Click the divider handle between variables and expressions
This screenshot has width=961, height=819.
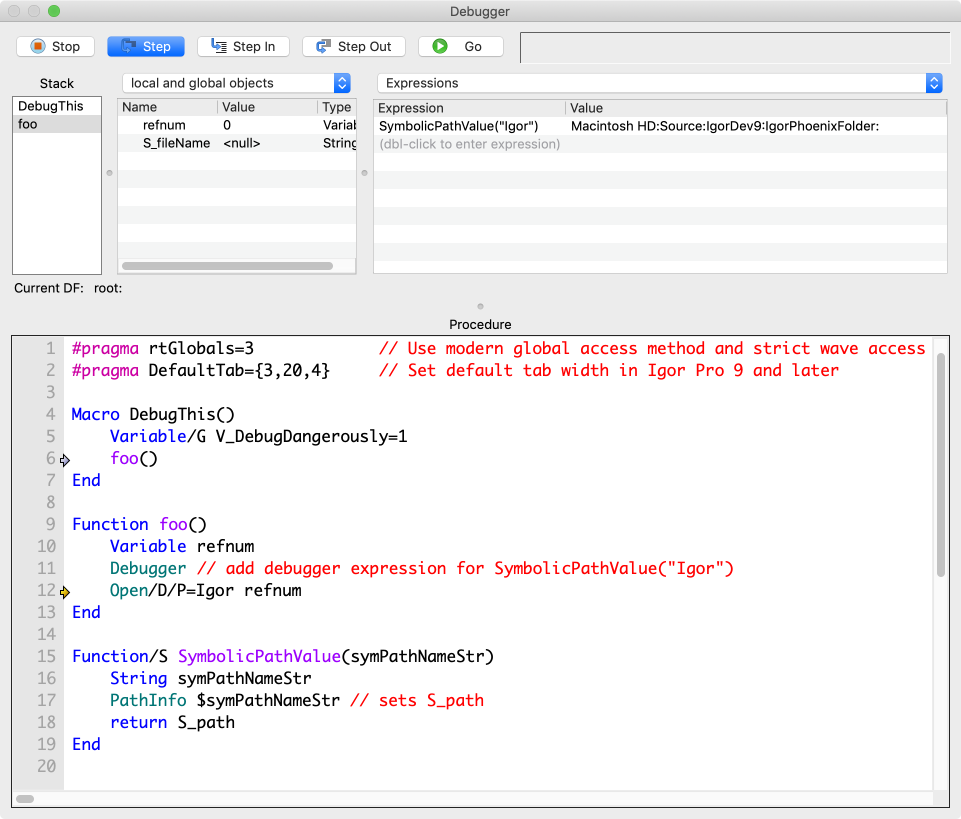pyautogui.click(x=365, y=173)
